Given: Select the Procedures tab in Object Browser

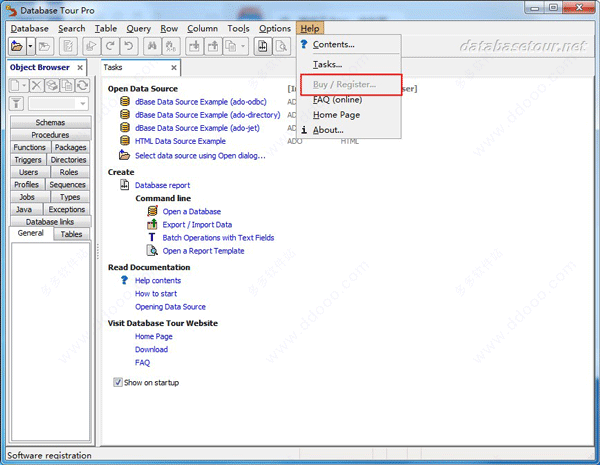Looking at the screenshot, I should click(x=51, y=135).
